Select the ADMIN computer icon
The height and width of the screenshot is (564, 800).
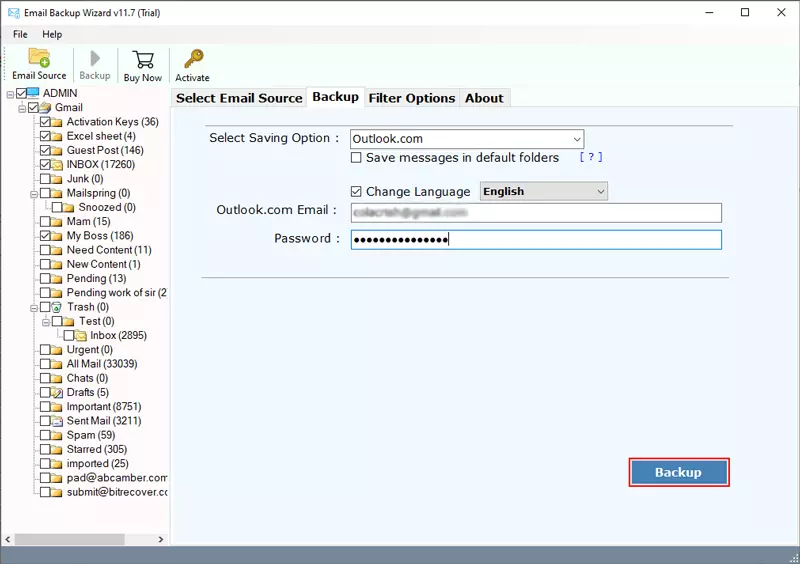[33, 92]
